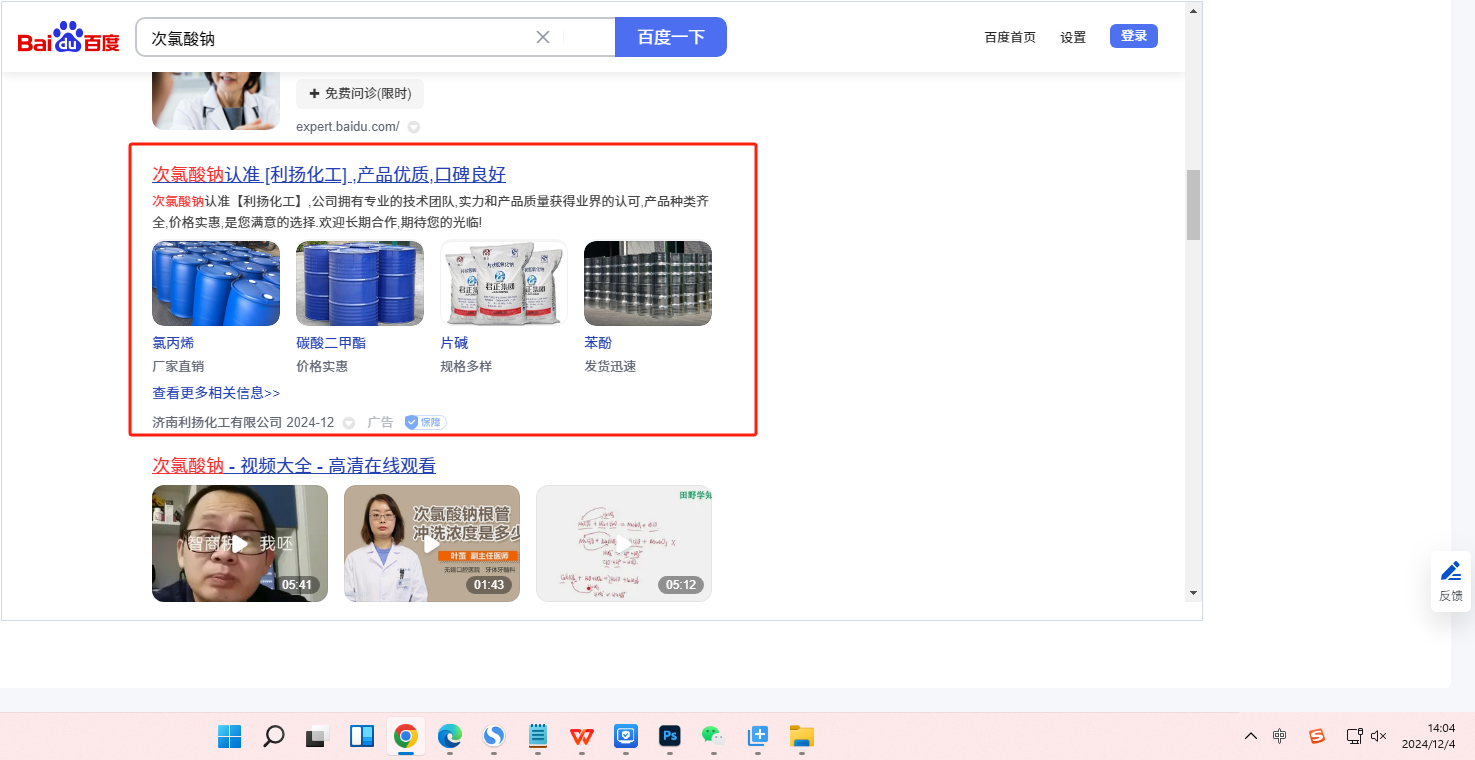
Task: Open the 设置 menu
Action: pos(1073,38)
